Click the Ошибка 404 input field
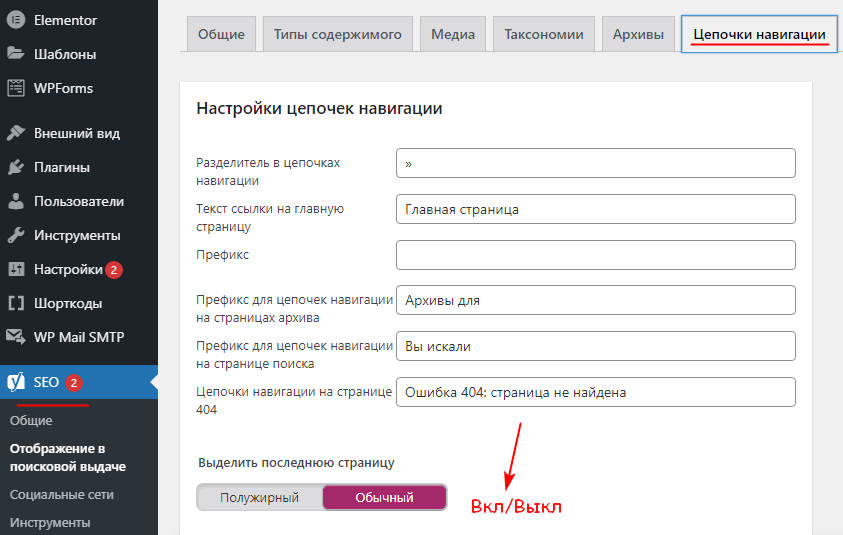 pyautogui.click(x=596, y=392)
